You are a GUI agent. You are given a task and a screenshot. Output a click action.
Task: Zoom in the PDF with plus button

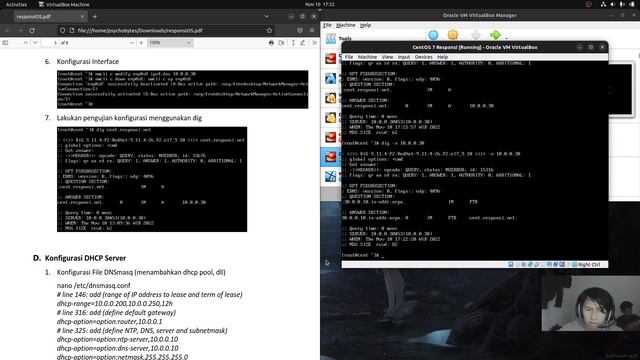141,42
